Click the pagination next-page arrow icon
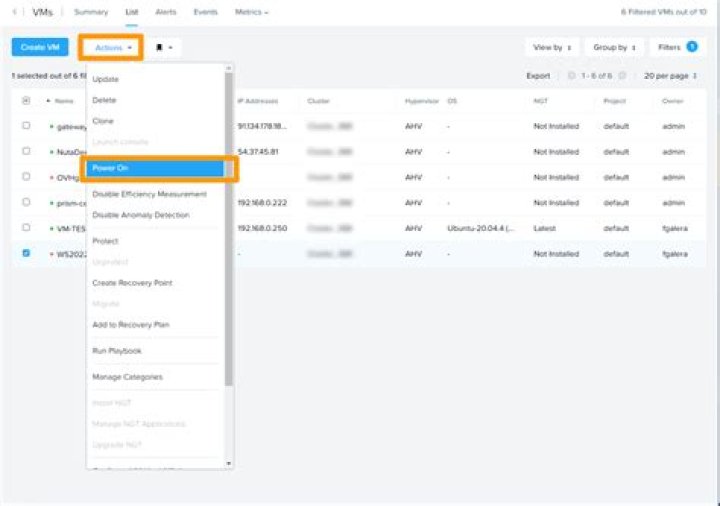 tap(623, 76)
